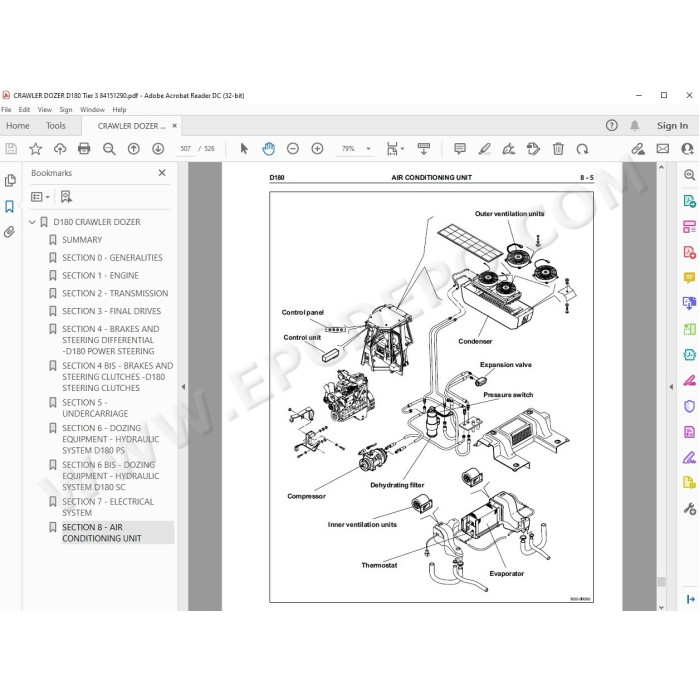Open the Attachments paperclip panel
This screenshot has width=700, height=700.
pyautogui.click(x=9, y=232)
